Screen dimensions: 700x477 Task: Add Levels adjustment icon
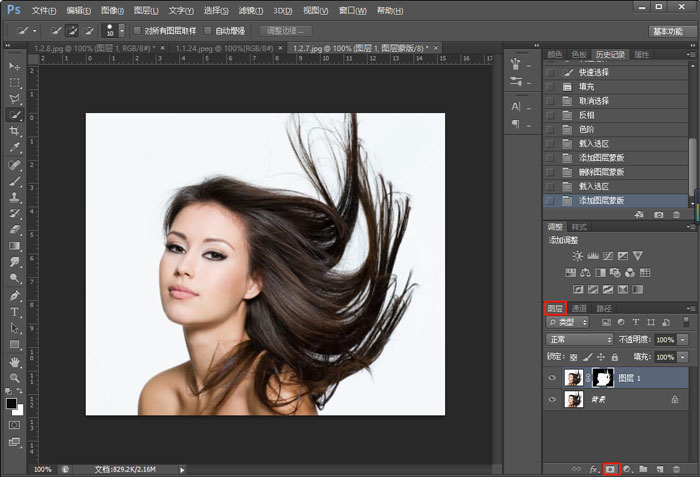(592, 256)
